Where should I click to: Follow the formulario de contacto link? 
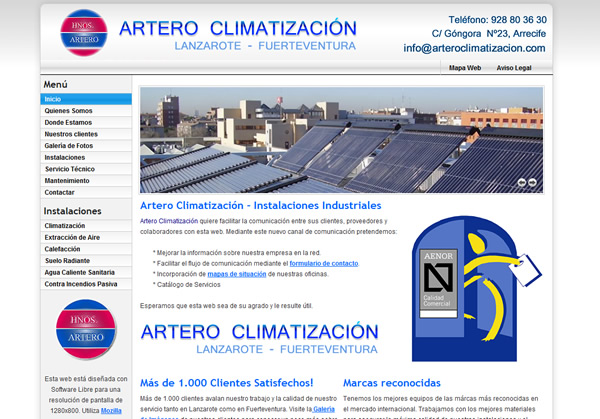(324, 263)
